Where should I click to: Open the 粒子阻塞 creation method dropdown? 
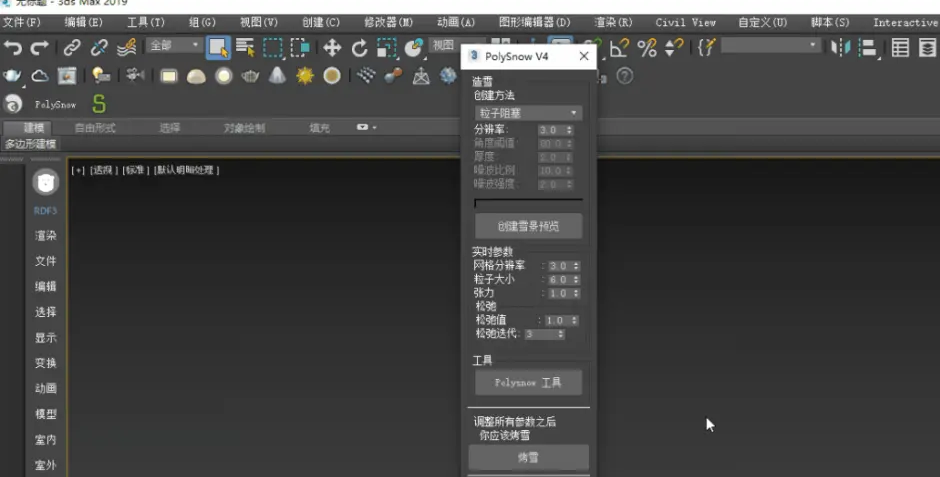pos(528,113)
